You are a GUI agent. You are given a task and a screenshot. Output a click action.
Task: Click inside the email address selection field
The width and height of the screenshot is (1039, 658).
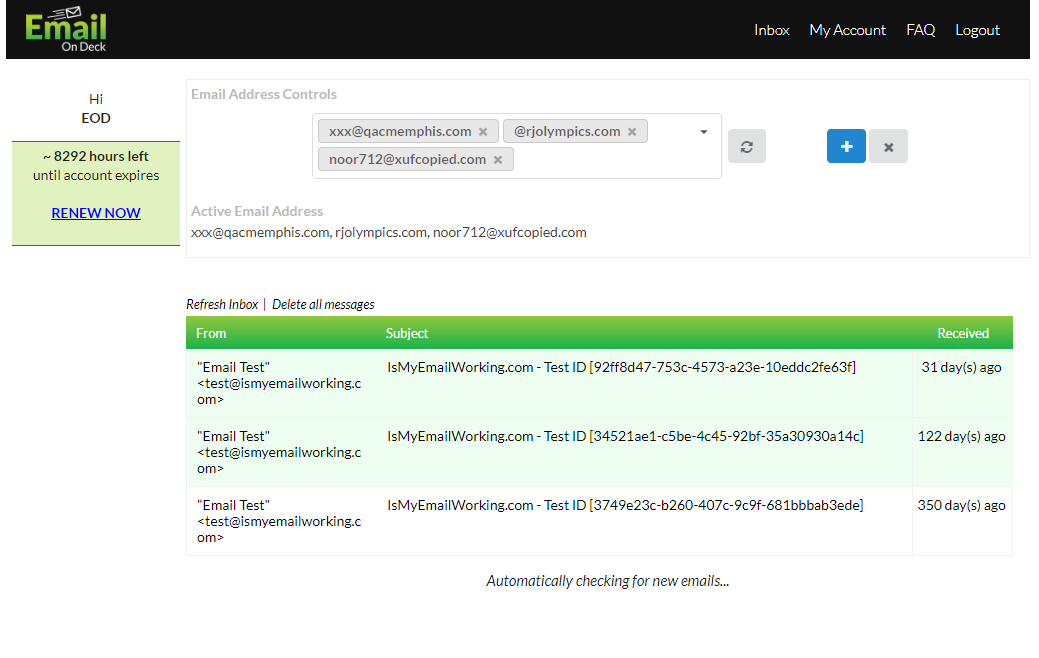pyautogui.click(x=610, y=160)
